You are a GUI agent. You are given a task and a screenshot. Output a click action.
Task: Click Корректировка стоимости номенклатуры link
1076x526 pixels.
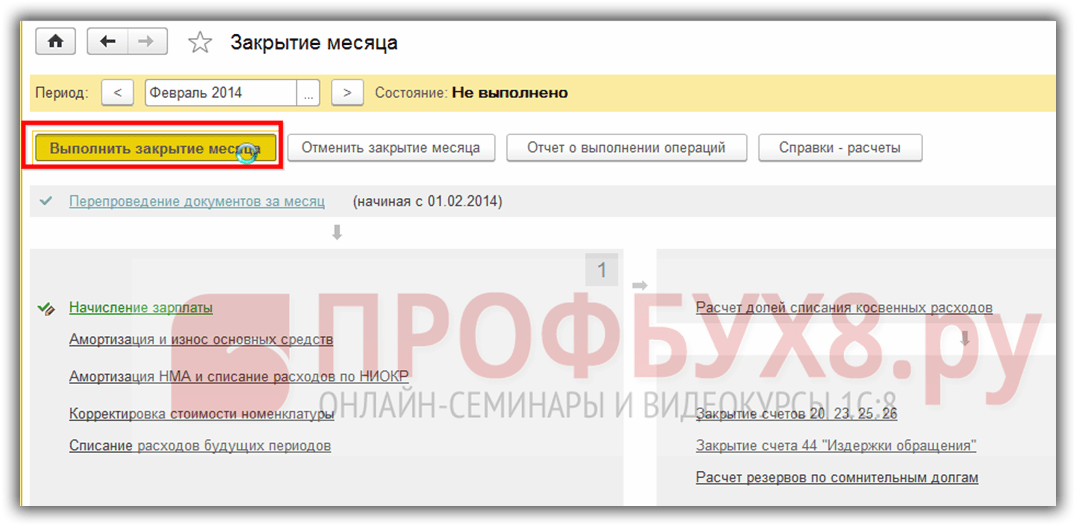(x=201, y=413)
